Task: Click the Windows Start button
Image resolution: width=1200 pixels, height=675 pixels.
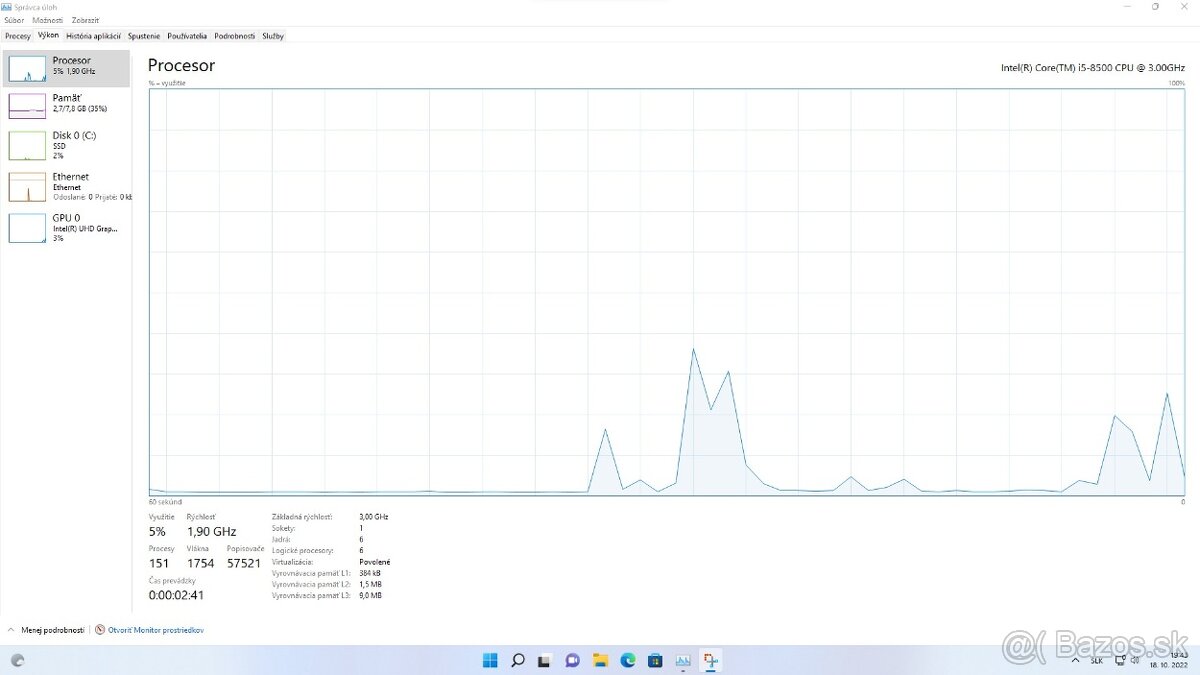Action: (x=490, y=660)
